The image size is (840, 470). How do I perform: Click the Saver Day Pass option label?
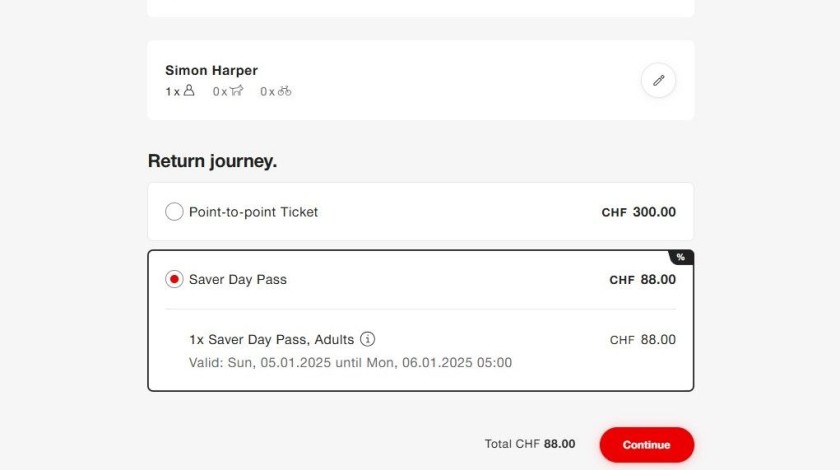pos(238,280)
